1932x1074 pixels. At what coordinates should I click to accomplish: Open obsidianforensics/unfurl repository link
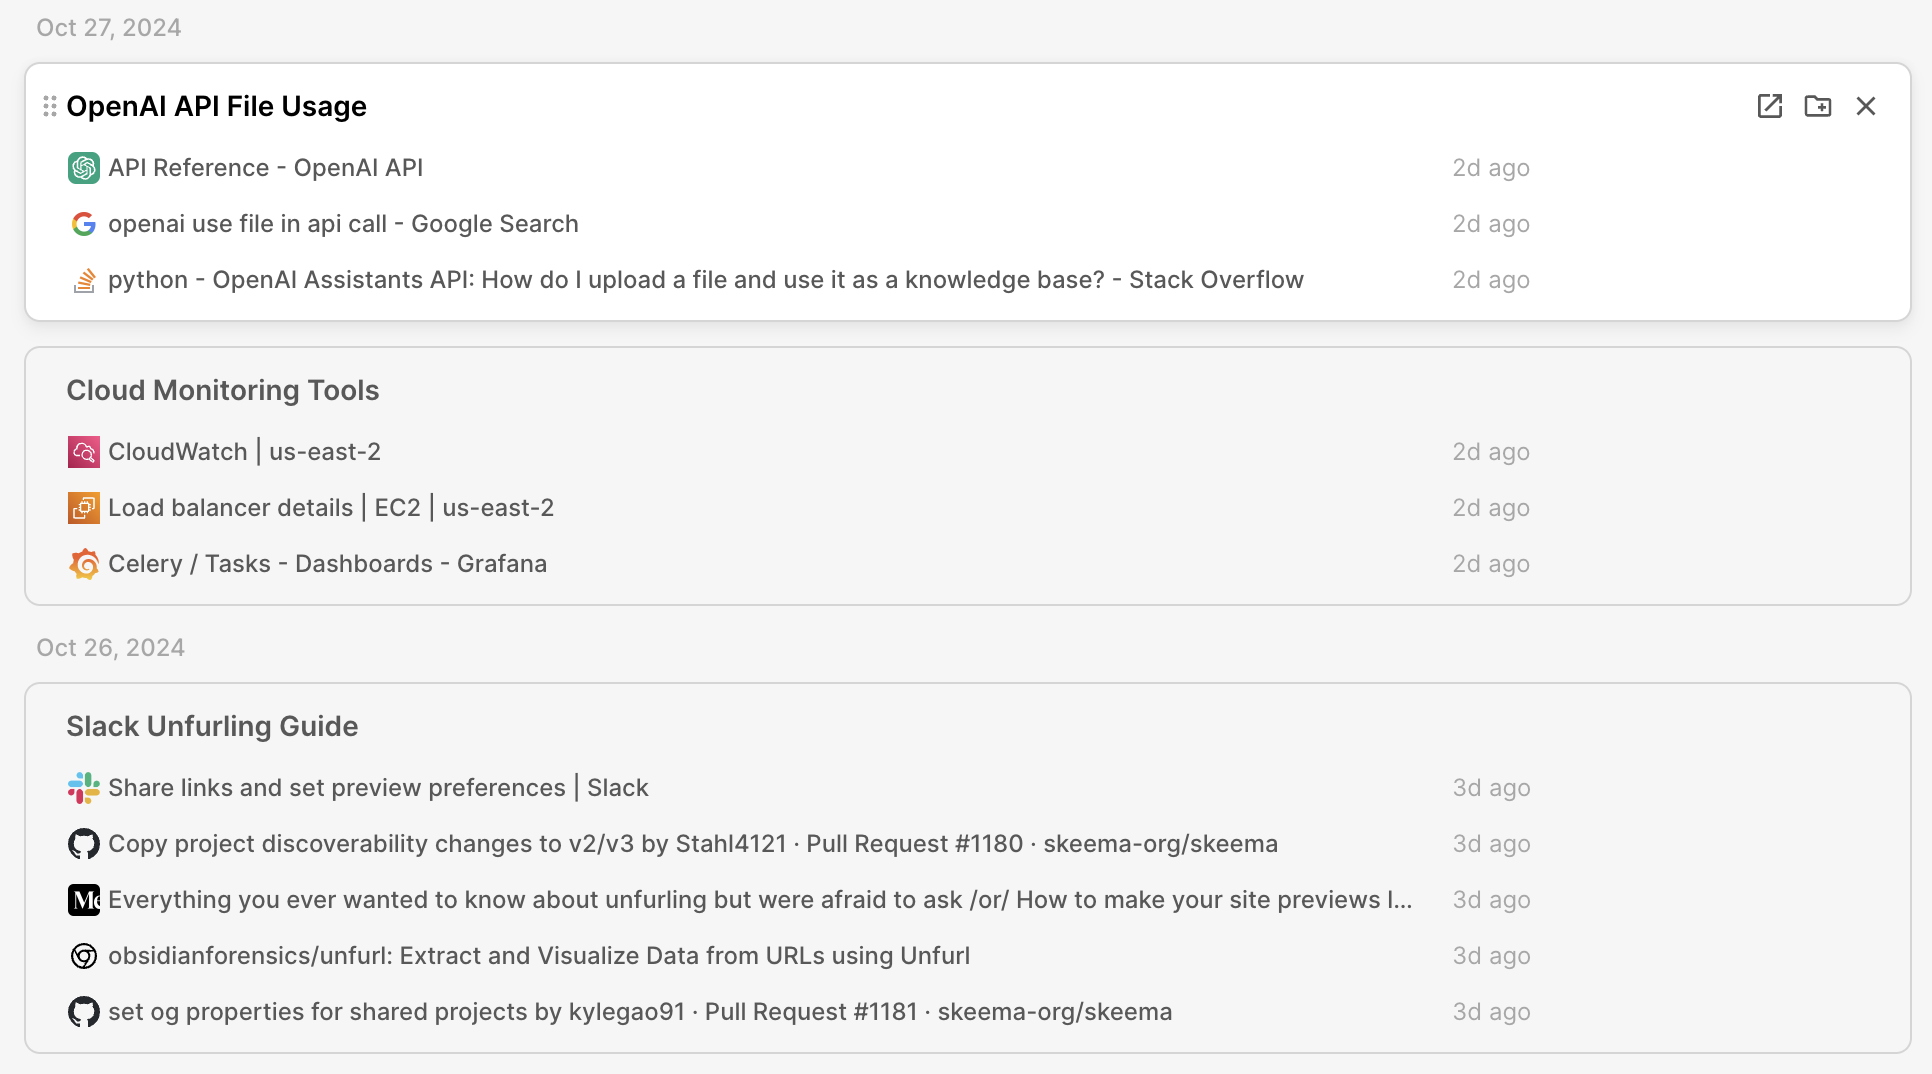click(x=539, y=956)
